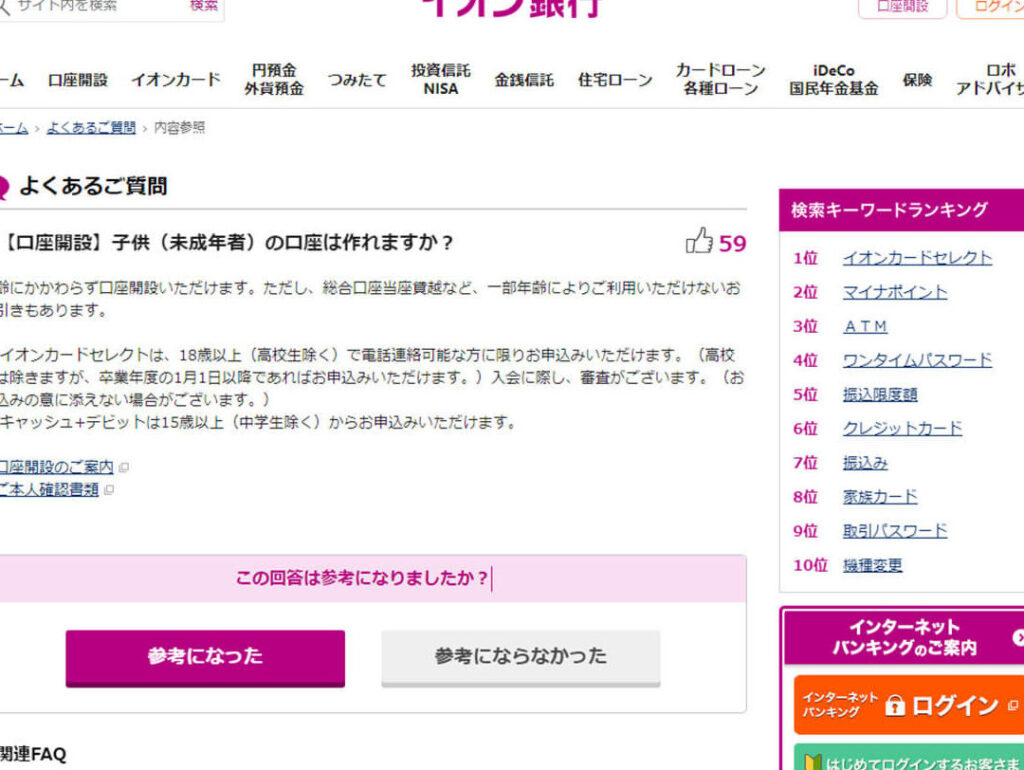
Task: Click the beginner mark icon on green banner
Action: [811, 763]
